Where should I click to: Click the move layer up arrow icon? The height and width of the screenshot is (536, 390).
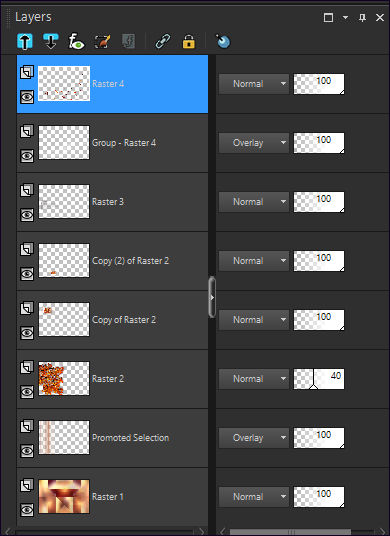pos(25,42)
